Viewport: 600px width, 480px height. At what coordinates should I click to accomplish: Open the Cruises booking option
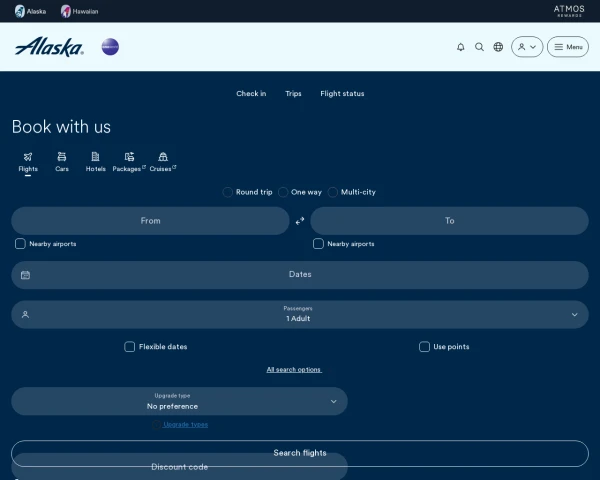pos(163,162)
